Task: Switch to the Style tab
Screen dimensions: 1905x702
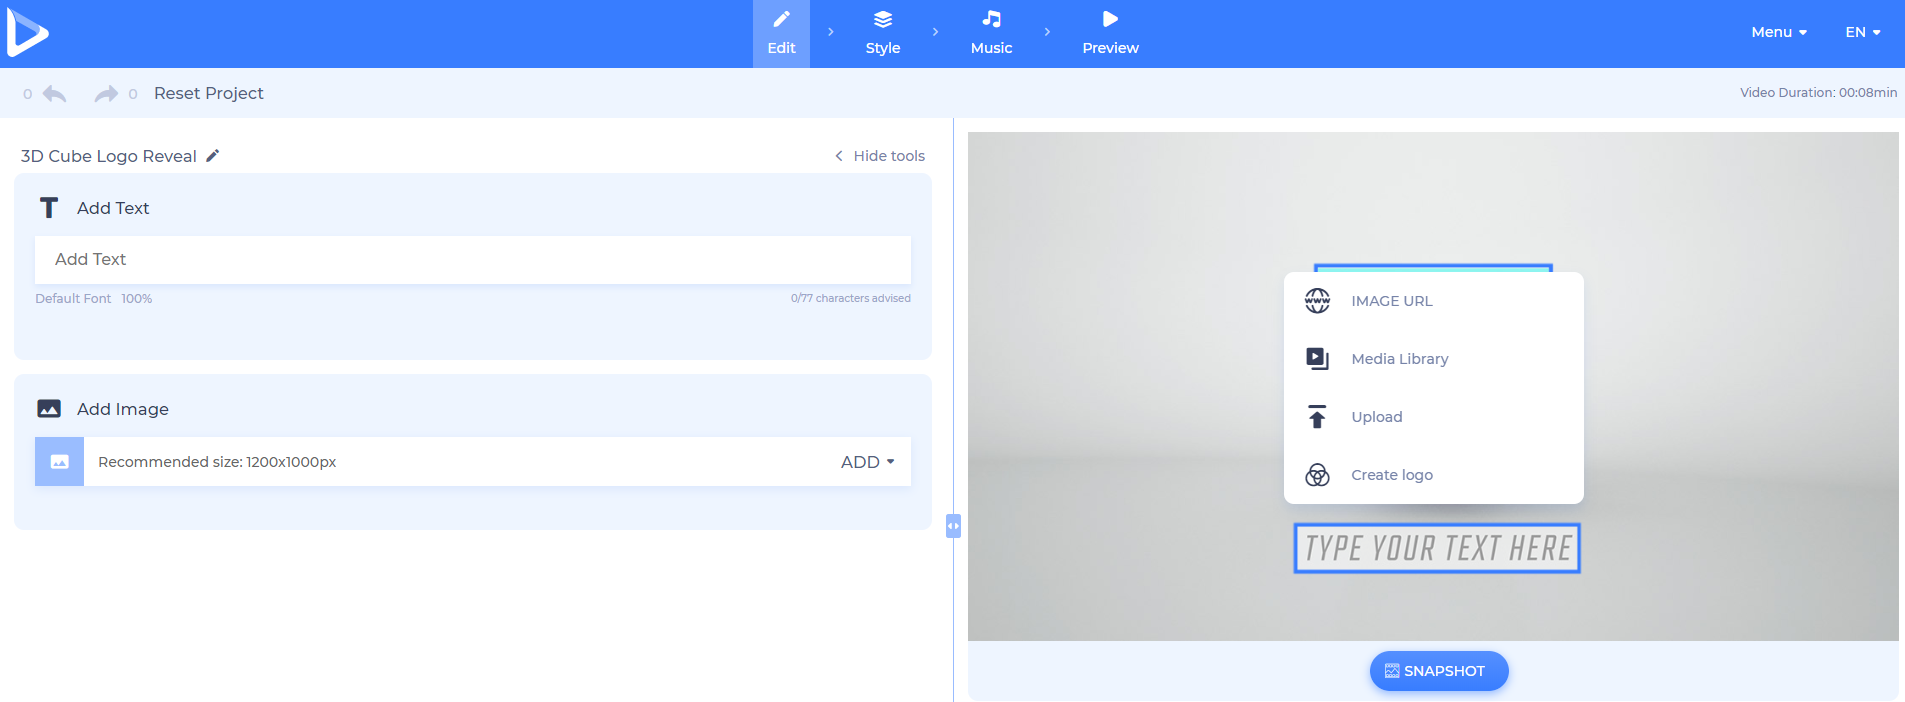Action: pos(882,33)
